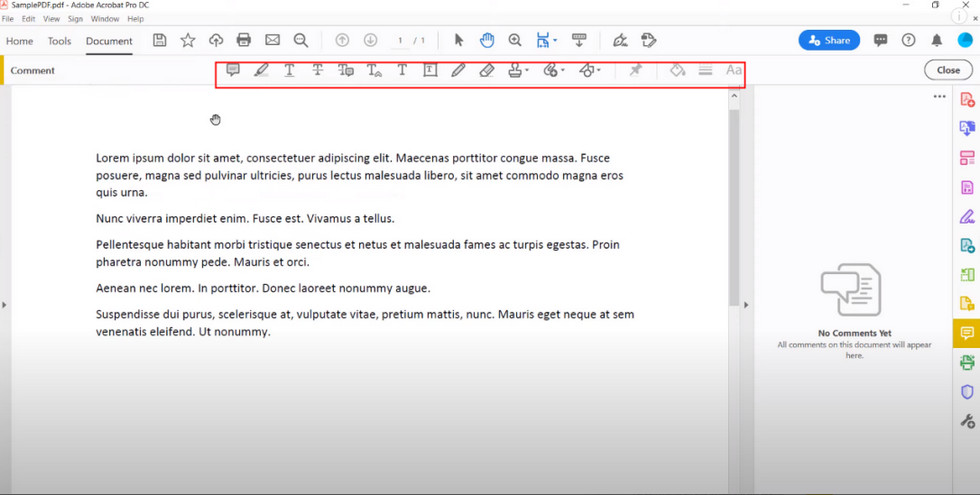Activate the eraser tool
The image size is (980, 495).
click(x=486, y=70)
